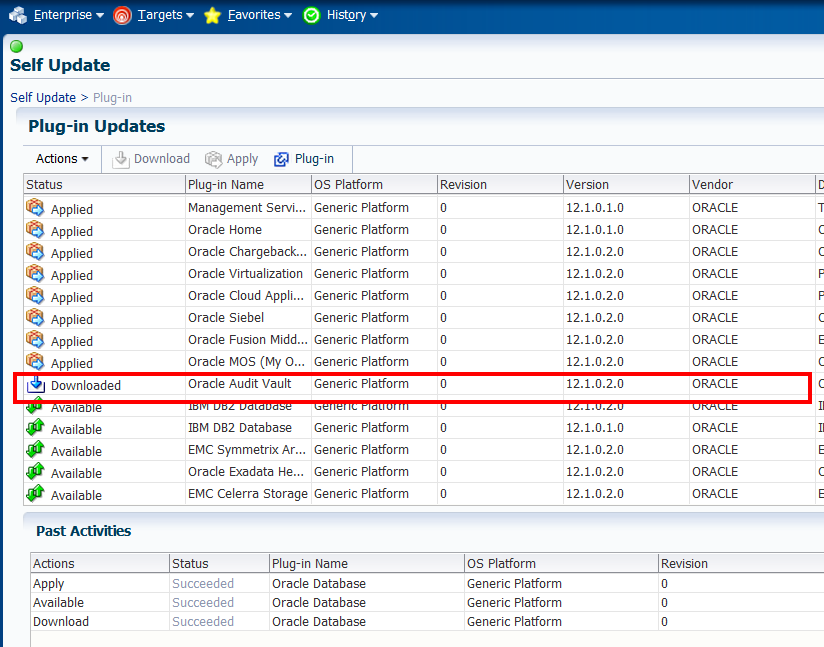Click the Plug-in icon in toolbar
The image size is (824, 647).
tap(281, 159)
